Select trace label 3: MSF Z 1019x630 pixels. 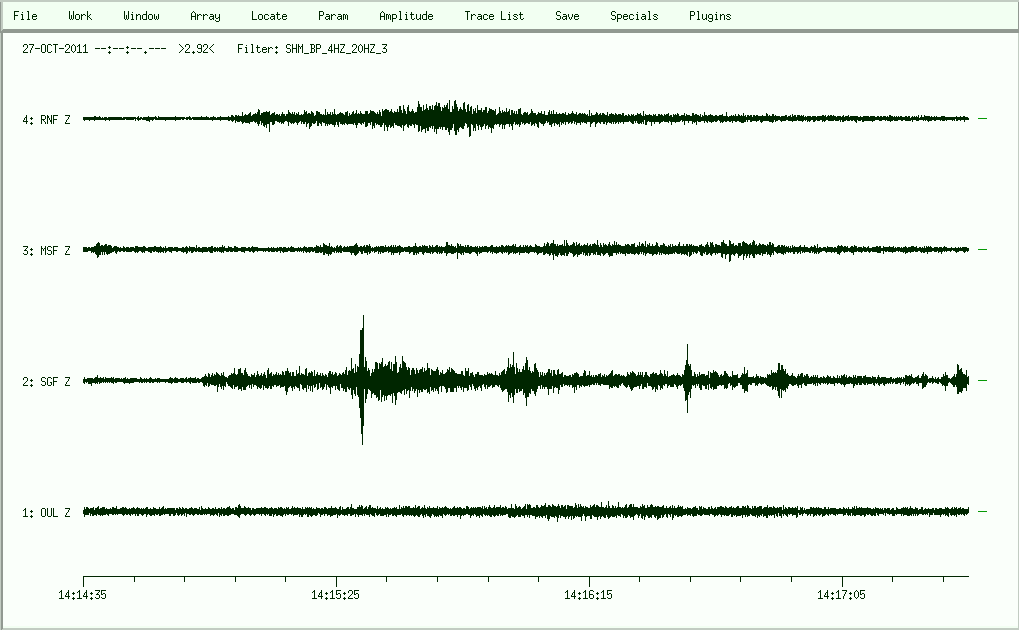pyautogui.click(x=46, y=251)
